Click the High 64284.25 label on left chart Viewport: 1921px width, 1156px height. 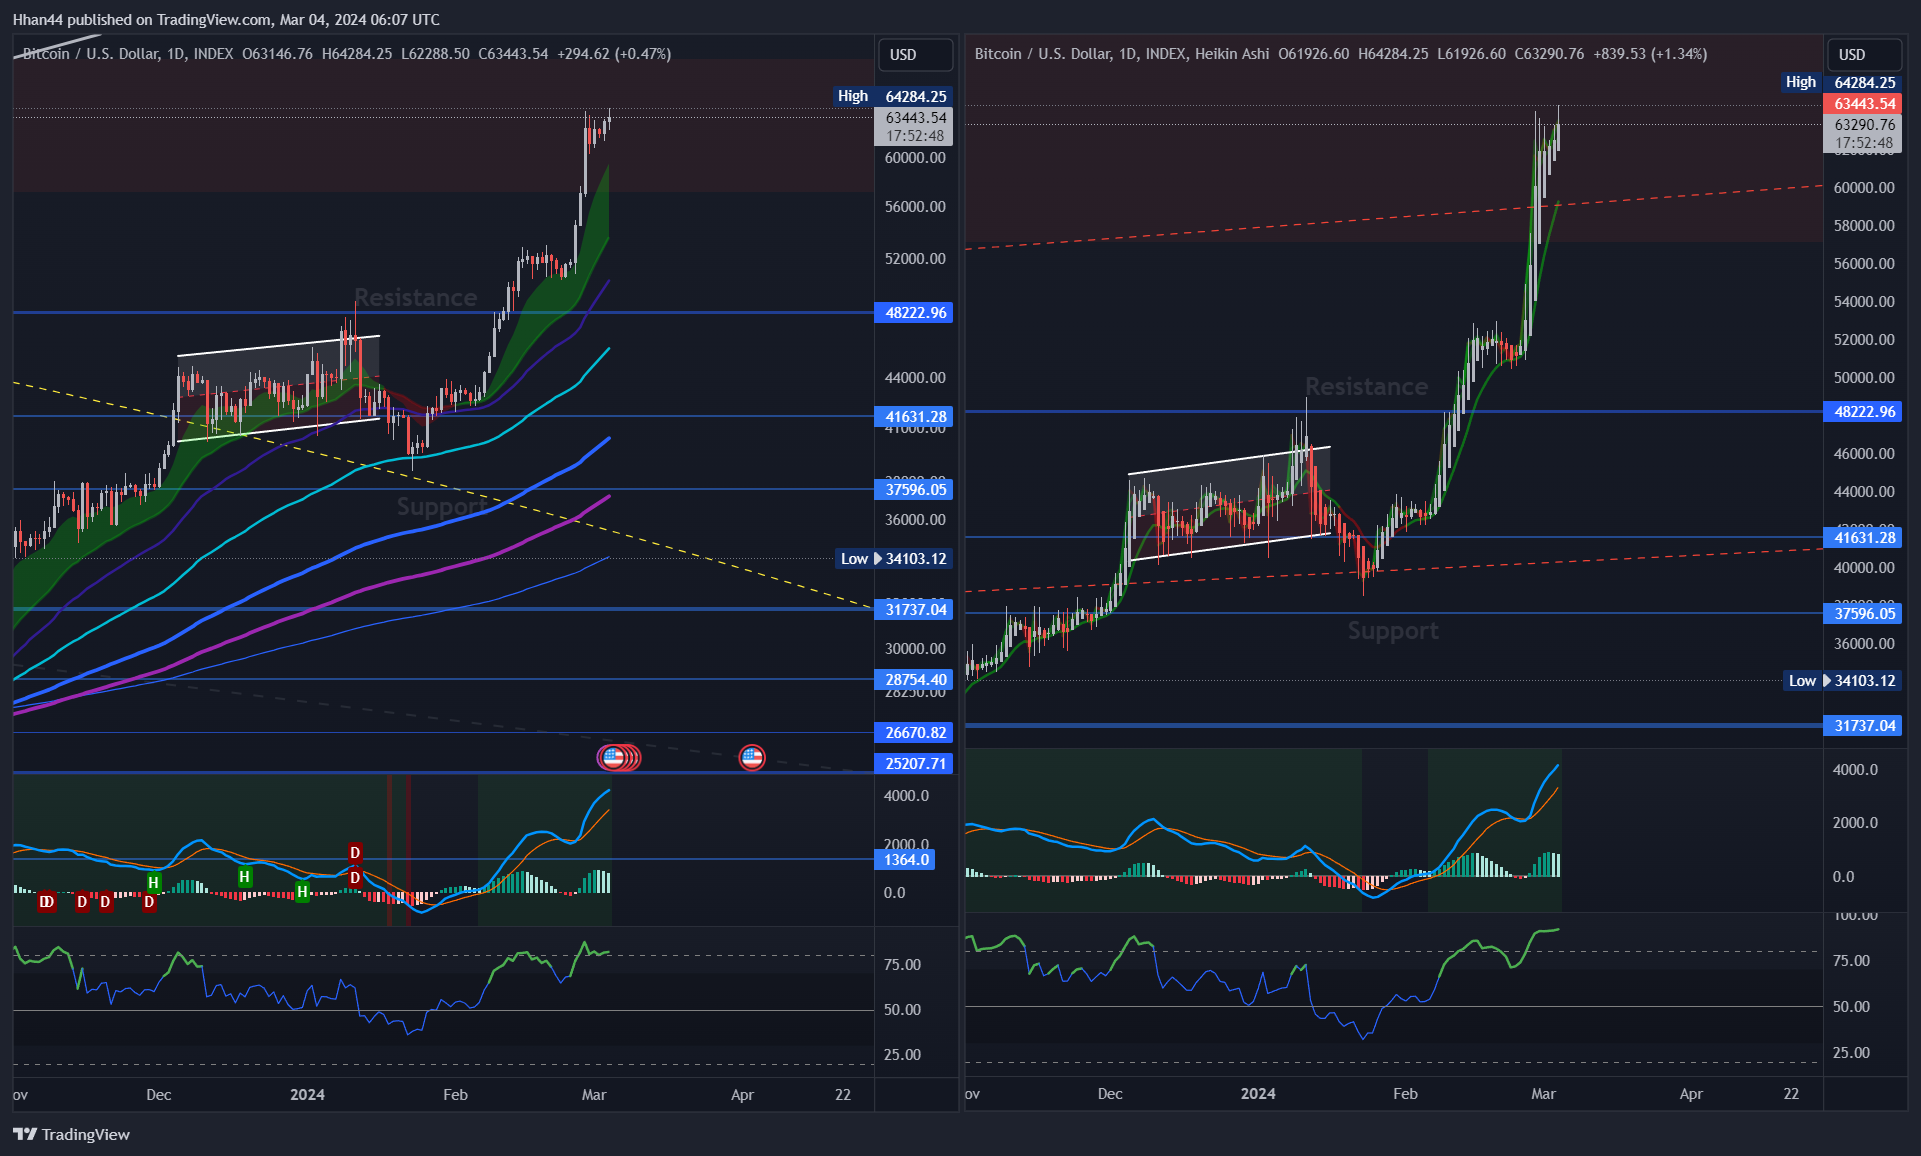click(x=893, y=96)
